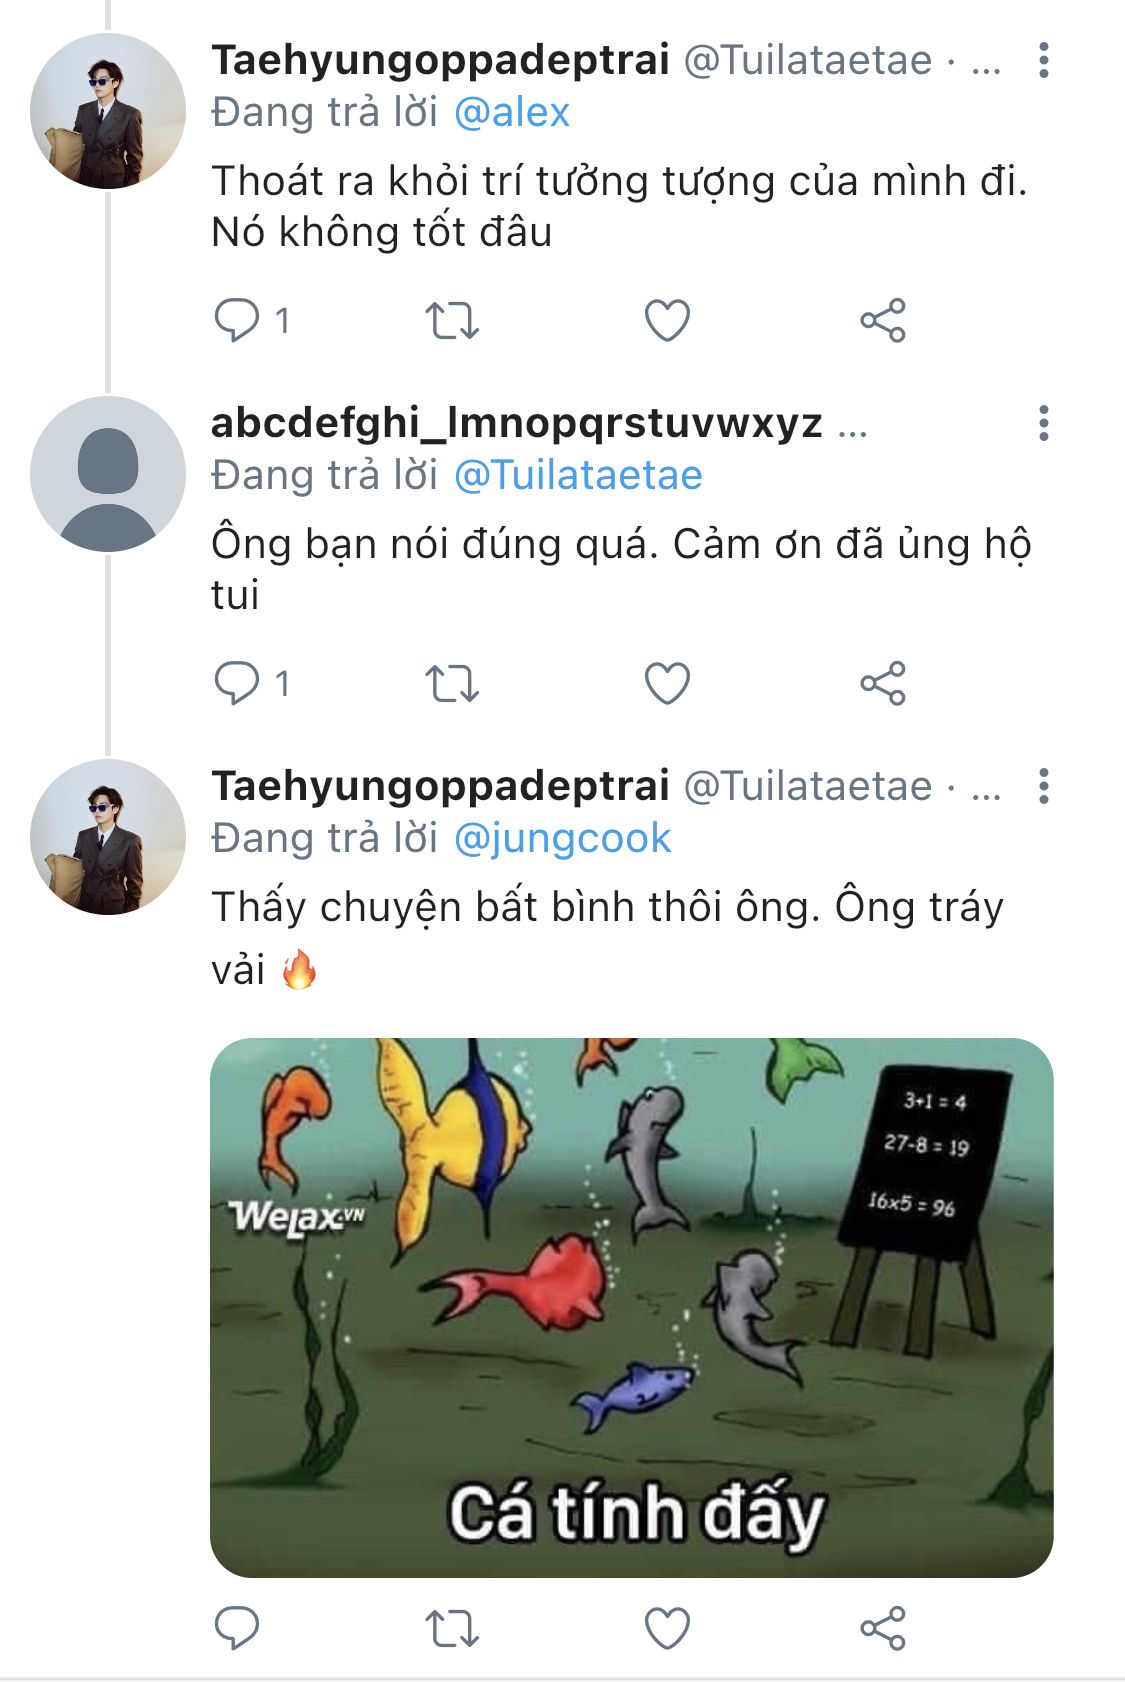1125x1682 pixels.
Task: Open more options for the first tweet
Action: pos(1044,61)
